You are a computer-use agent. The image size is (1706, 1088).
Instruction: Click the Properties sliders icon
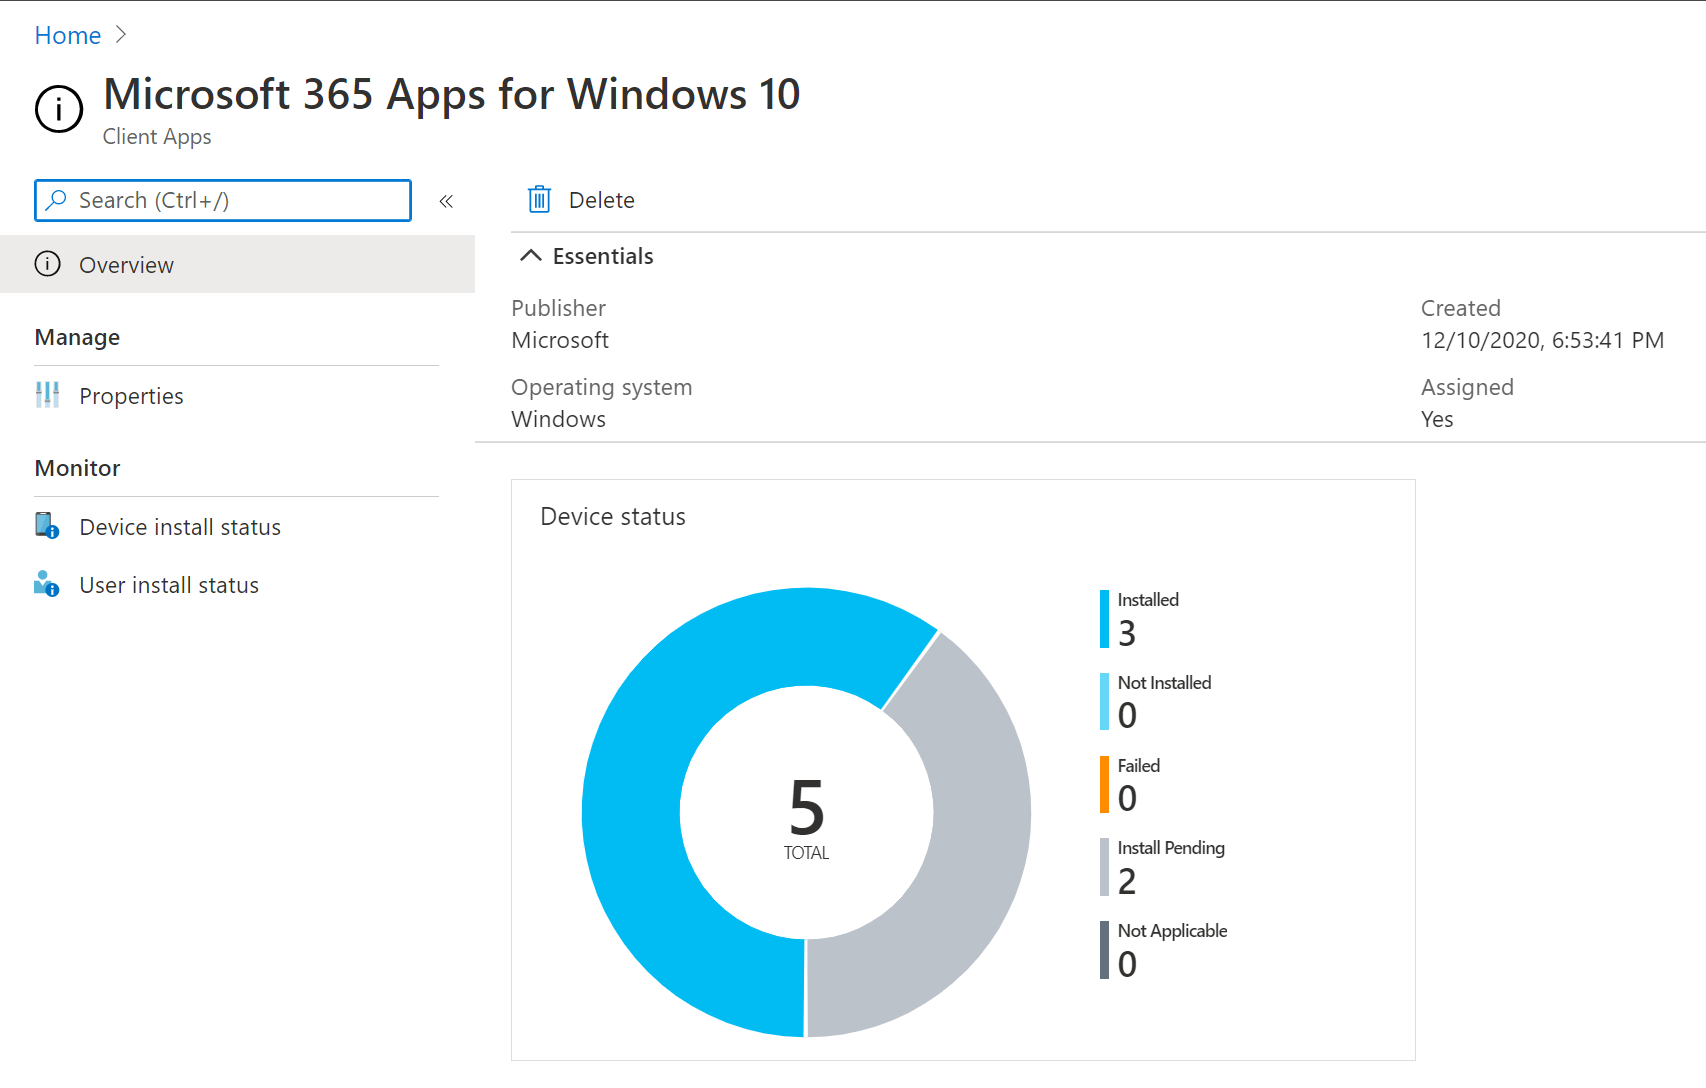coord(47,395)
